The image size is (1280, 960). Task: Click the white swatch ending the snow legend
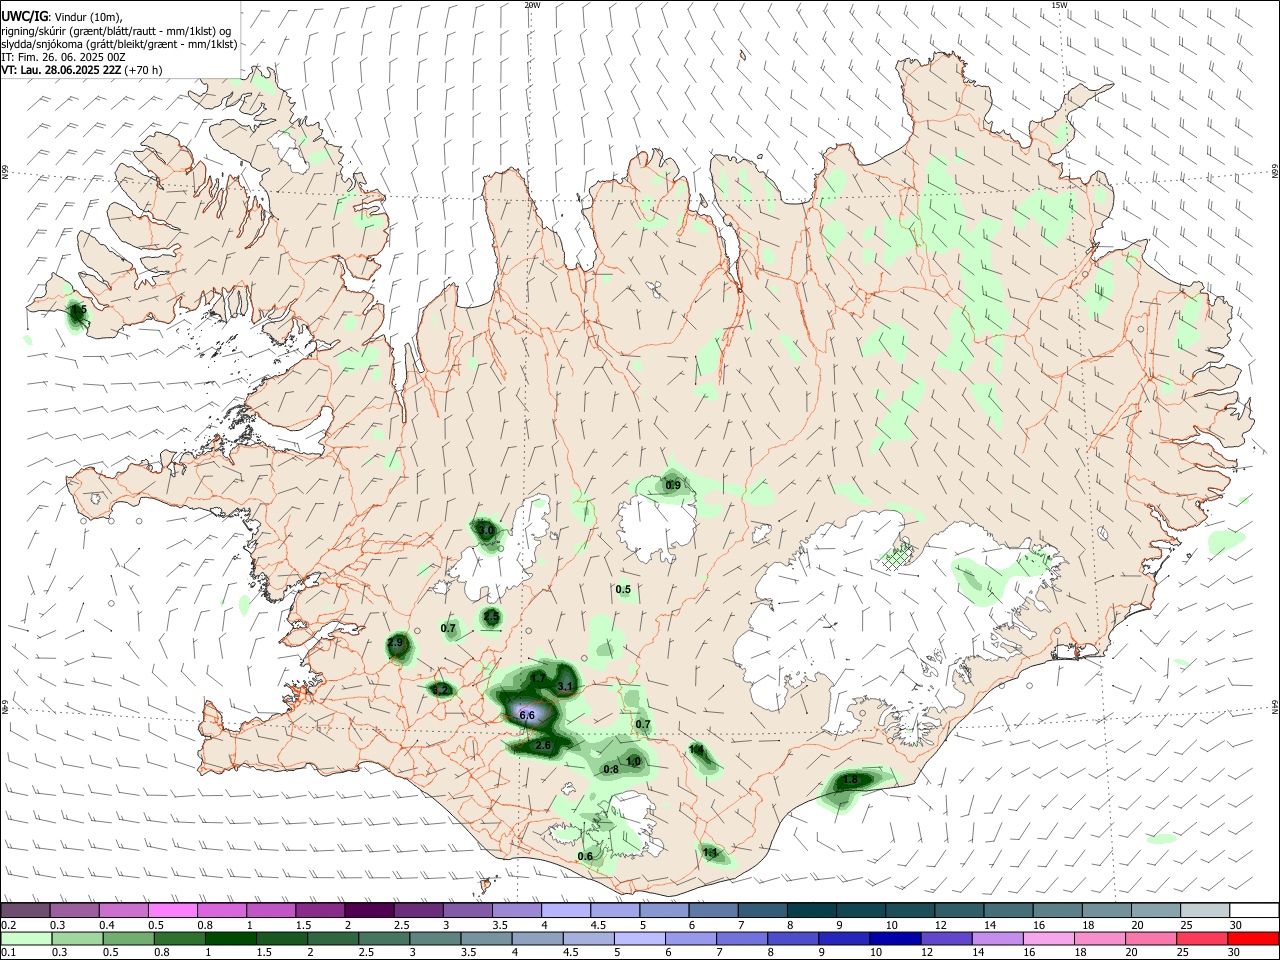point(1254,910)
